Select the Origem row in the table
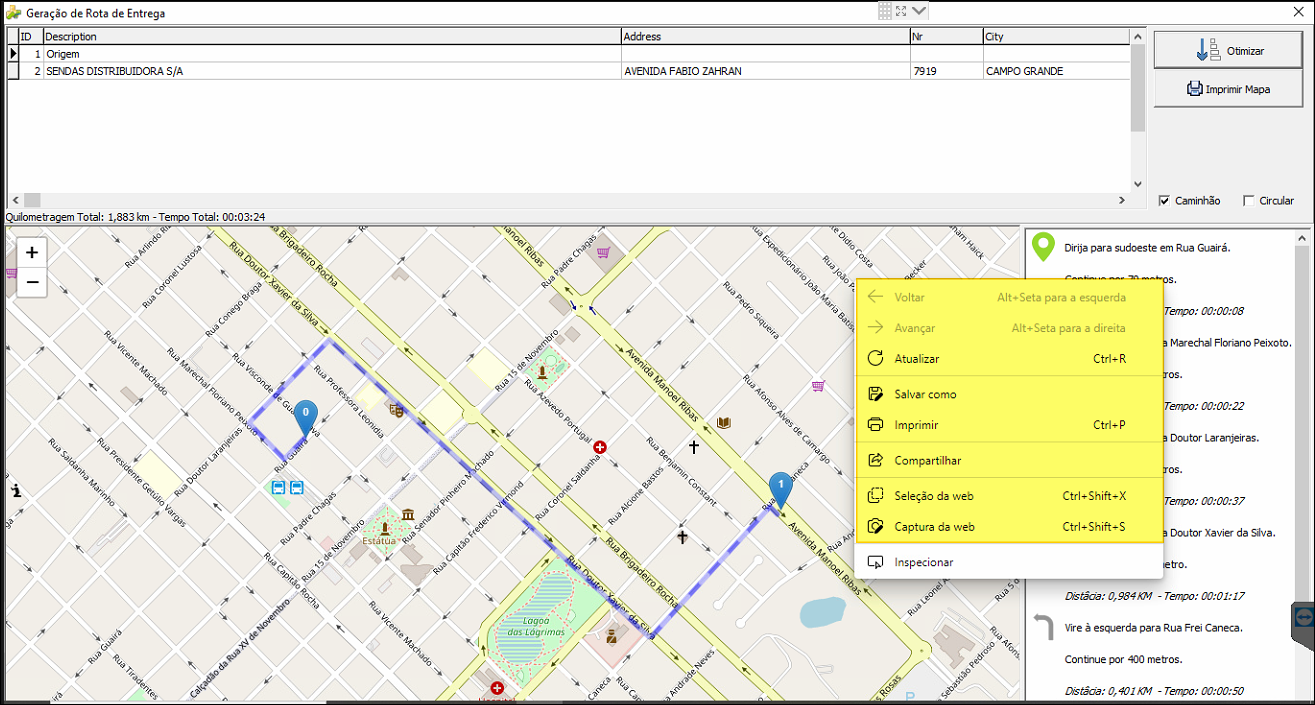 coord(569,54)
